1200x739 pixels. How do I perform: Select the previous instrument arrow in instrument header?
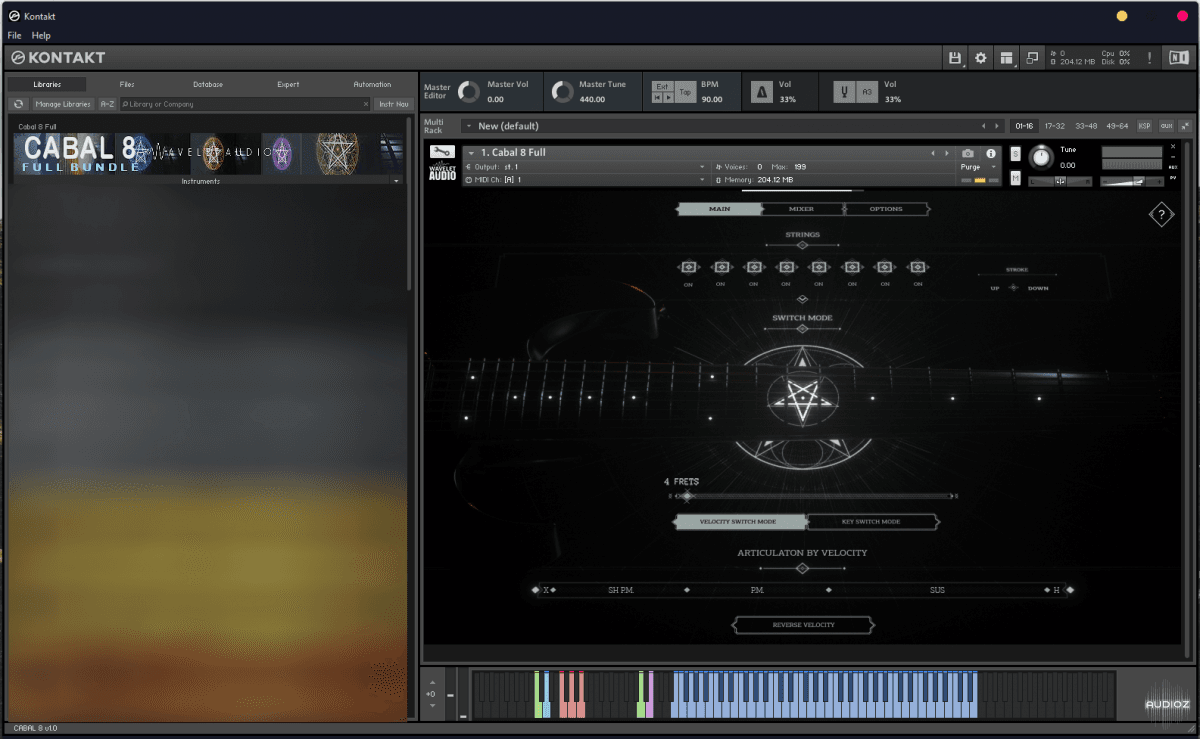934,153
